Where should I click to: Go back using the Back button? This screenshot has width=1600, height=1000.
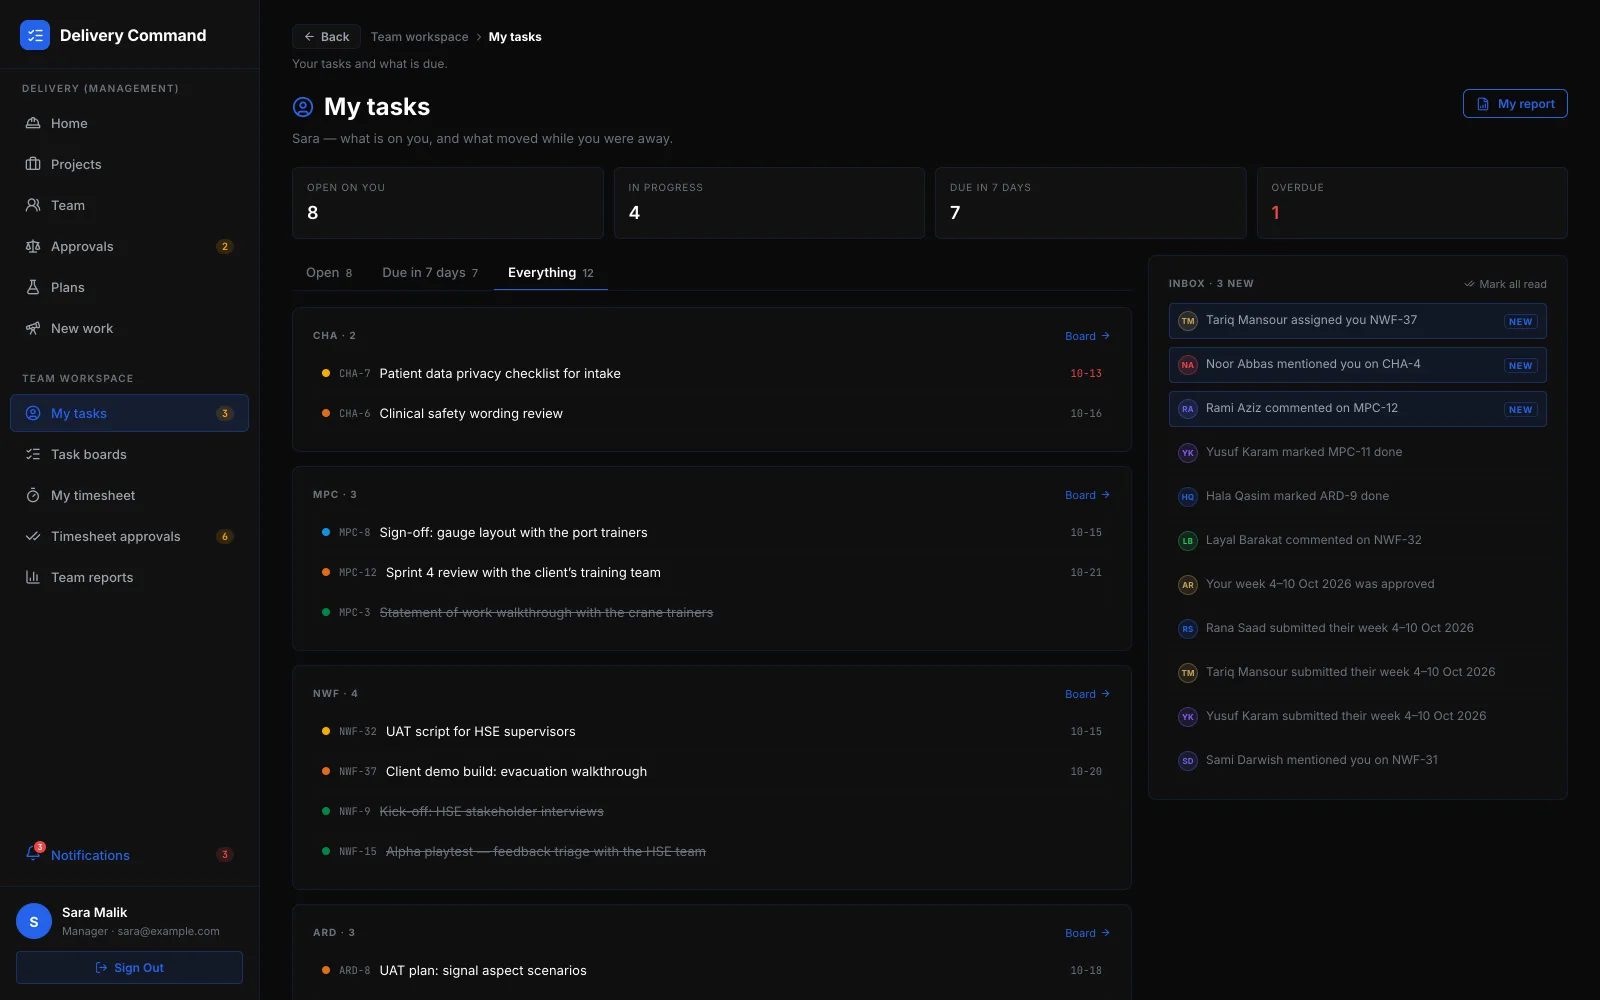click(x=326, y=37)
